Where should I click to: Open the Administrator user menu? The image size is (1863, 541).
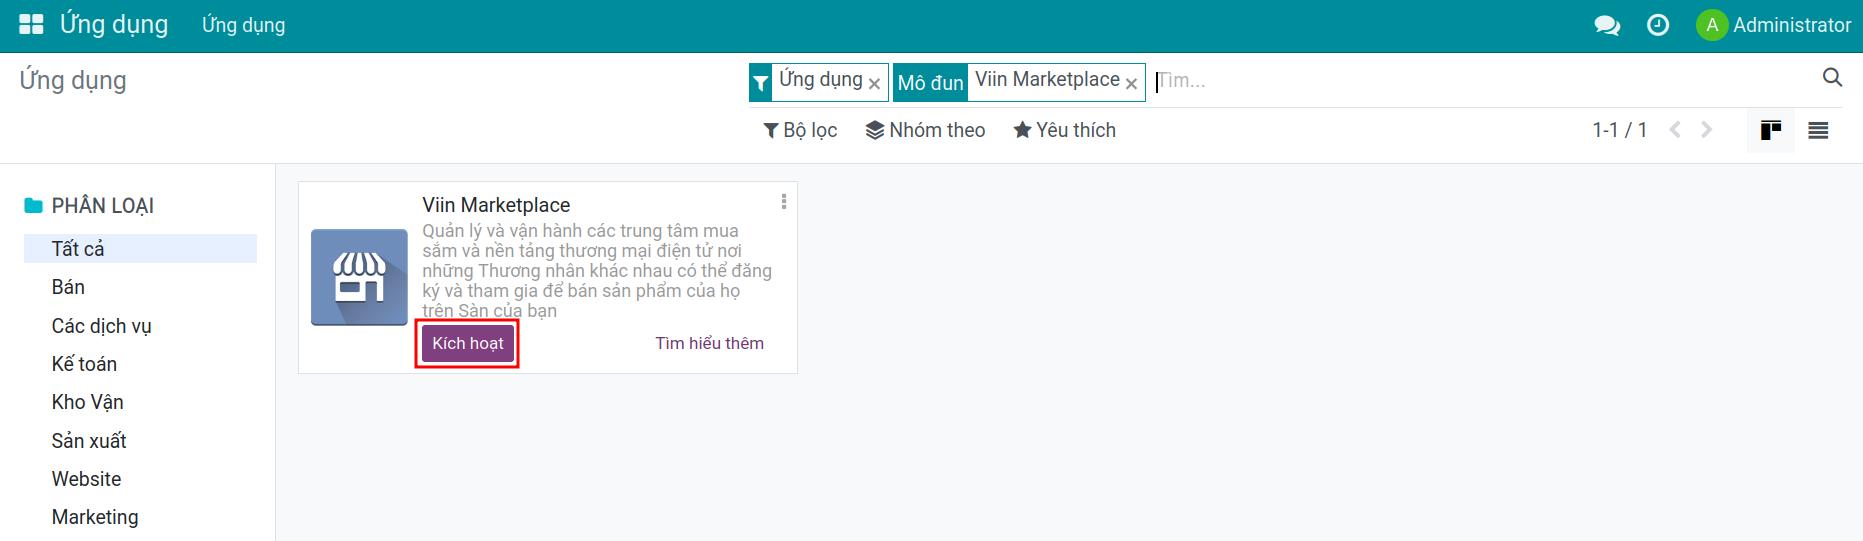click(1774, 25)
